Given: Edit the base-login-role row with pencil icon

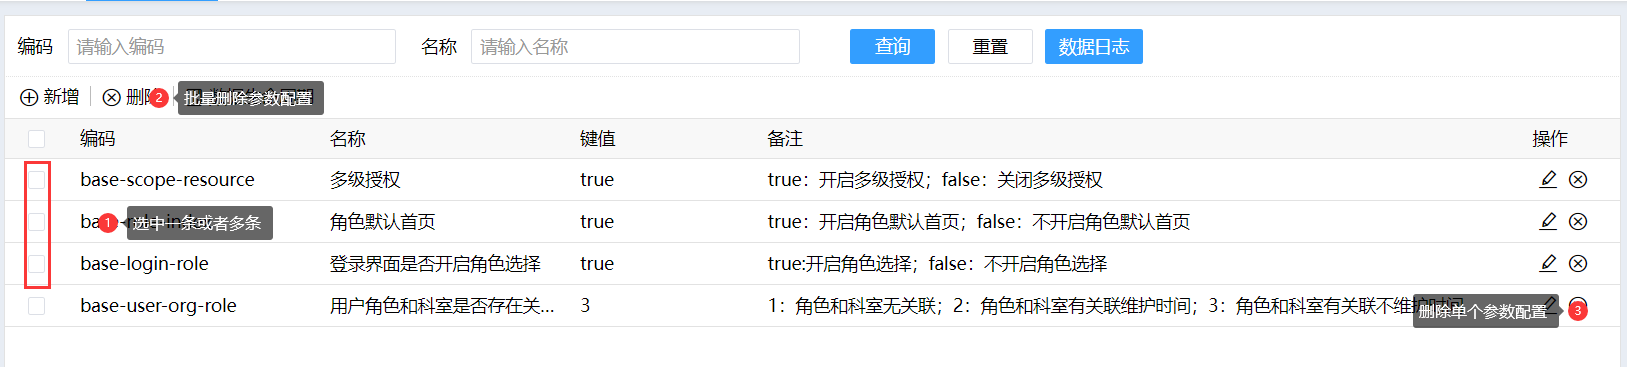Looking at the screenshot, I should (x=1548, y=264).
